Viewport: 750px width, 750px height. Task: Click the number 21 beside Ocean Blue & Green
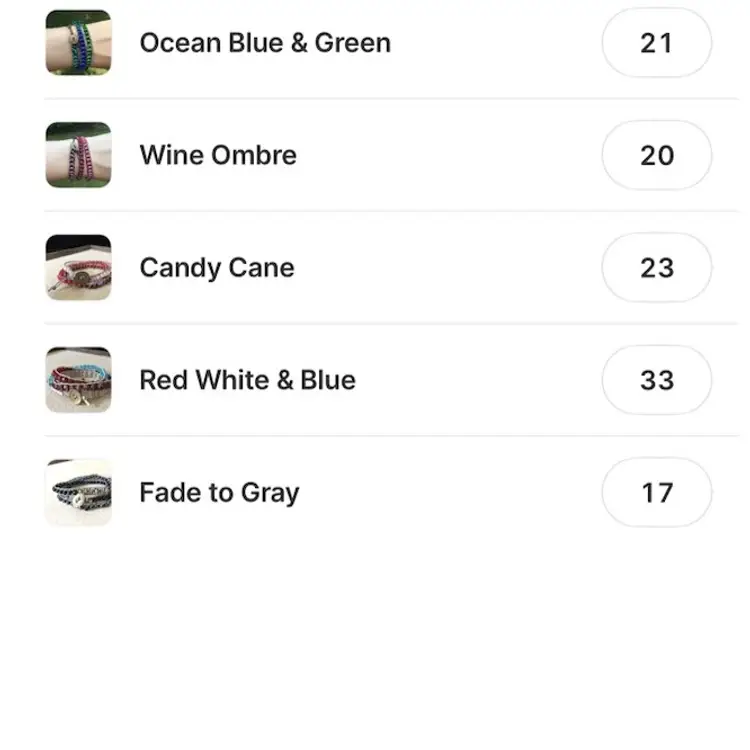[656, 43]
